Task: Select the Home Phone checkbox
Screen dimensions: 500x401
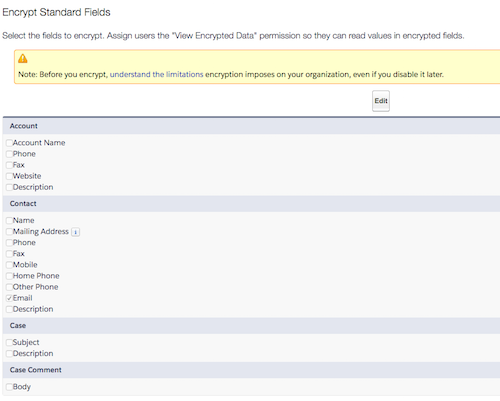Action: coord(9,276)
